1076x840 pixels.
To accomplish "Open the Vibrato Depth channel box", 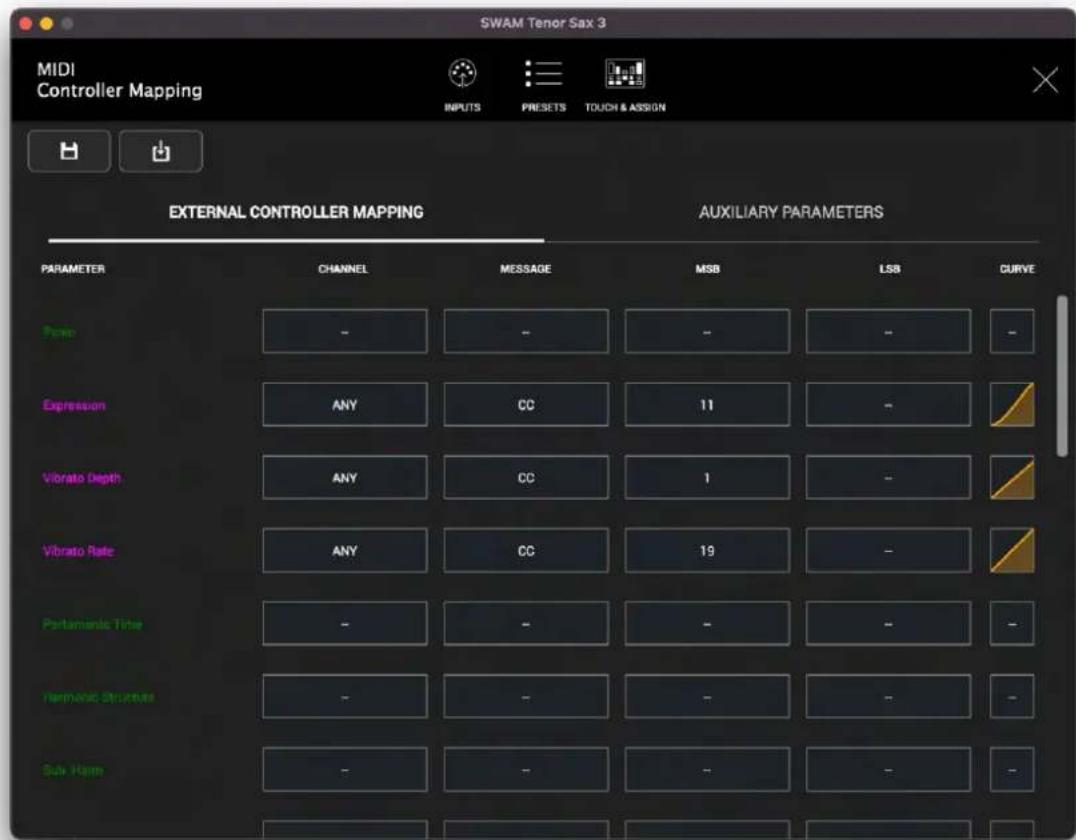I will [x=344, y=478].
